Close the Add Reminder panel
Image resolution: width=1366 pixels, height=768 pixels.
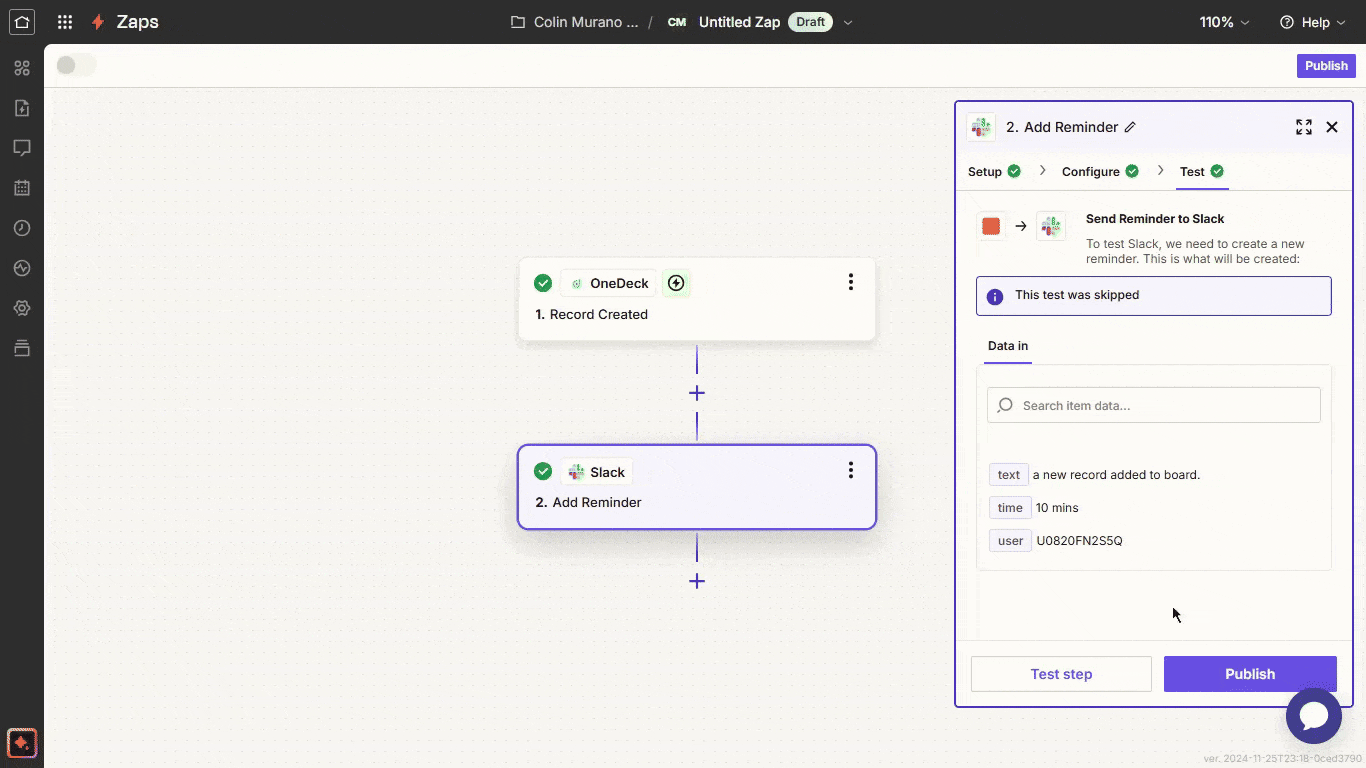click(1332, 127)
